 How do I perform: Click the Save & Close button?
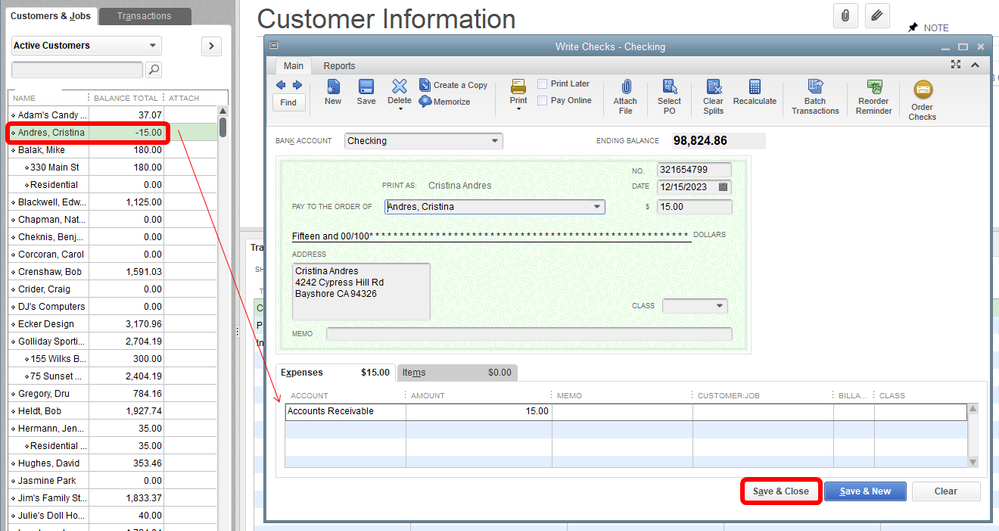(x=780, y=491)
